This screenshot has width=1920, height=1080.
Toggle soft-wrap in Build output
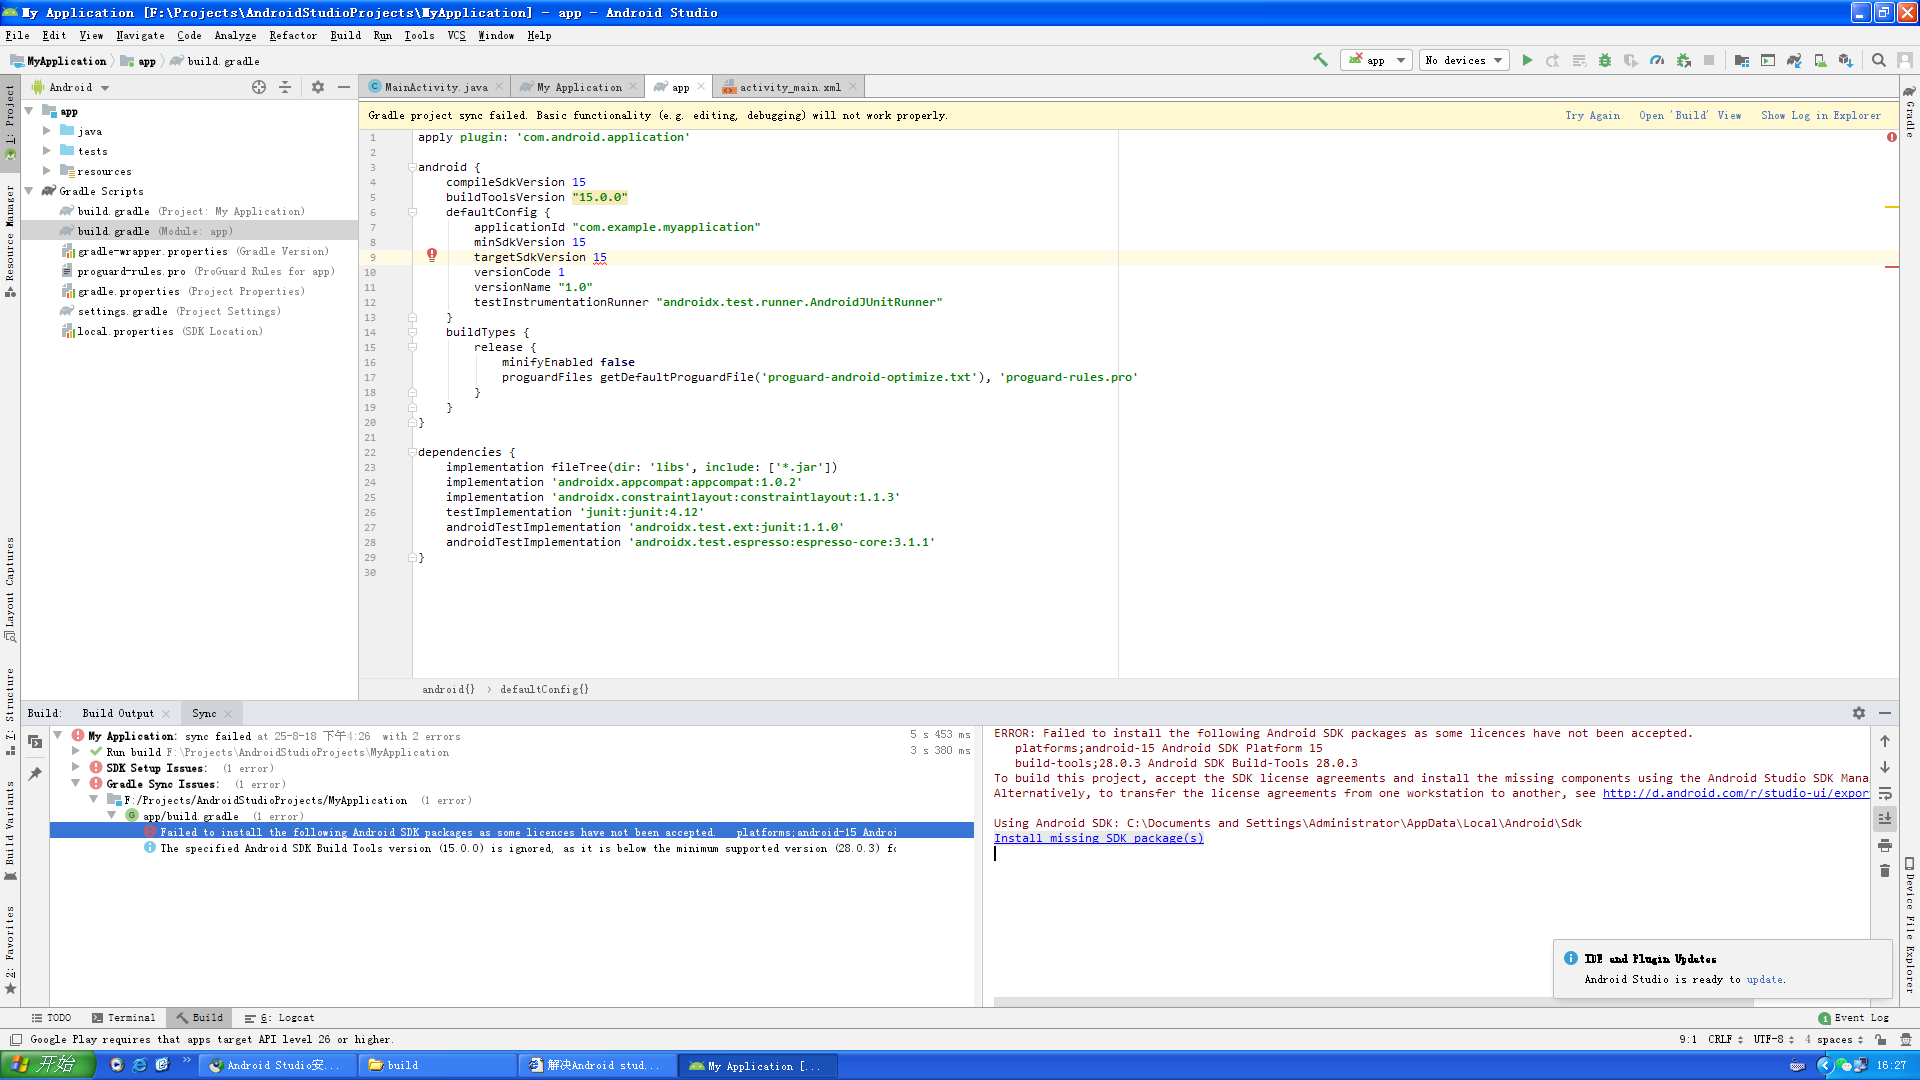pos(1885,793)
